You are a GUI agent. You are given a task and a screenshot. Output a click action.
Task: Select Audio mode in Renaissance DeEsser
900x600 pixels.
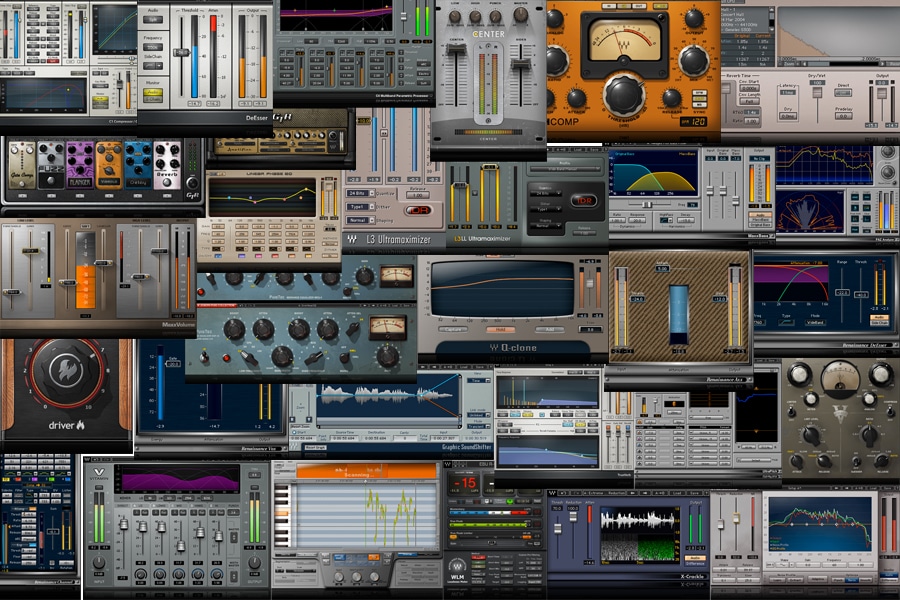click(878, 316)
